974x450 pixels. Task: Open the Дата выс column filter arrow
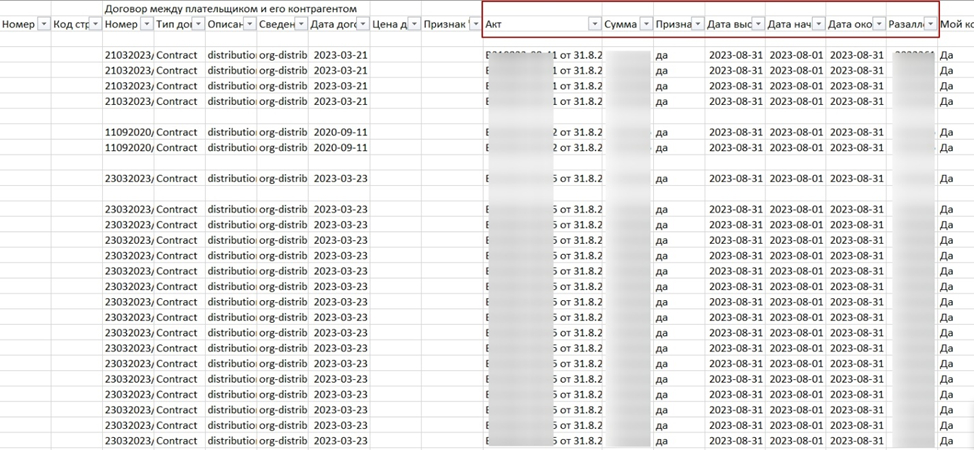pos(758,24)
